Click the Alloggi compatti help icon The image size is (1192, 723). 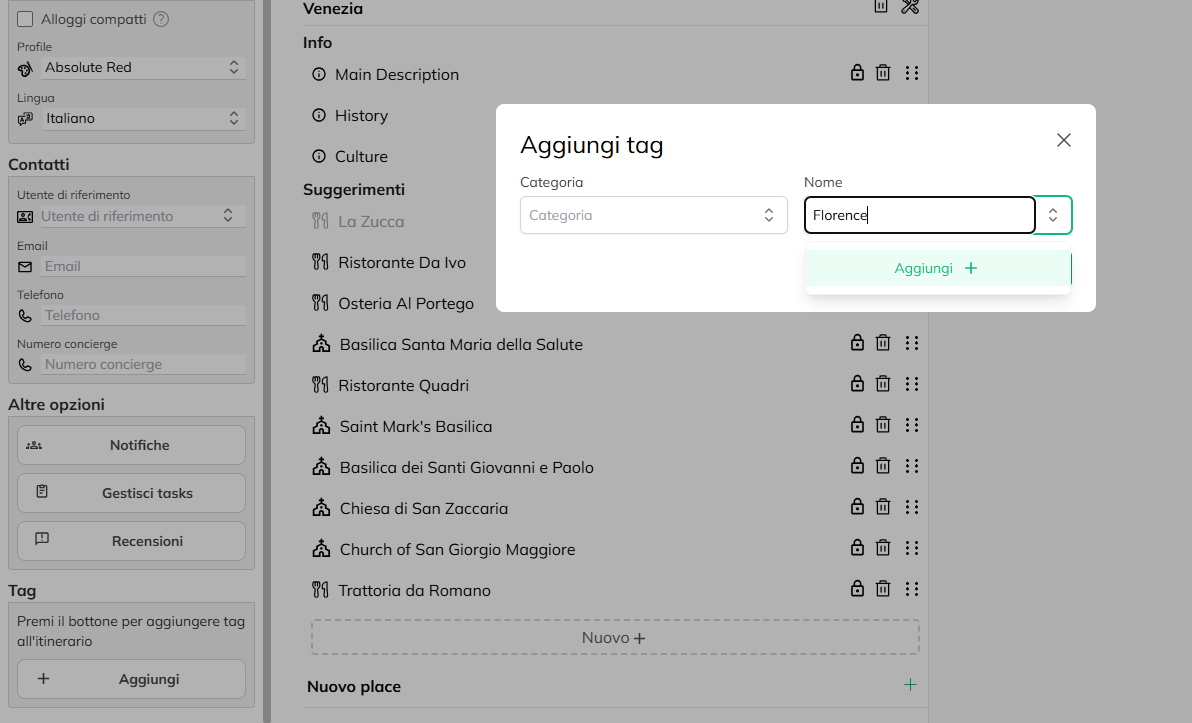coord(161,19)
